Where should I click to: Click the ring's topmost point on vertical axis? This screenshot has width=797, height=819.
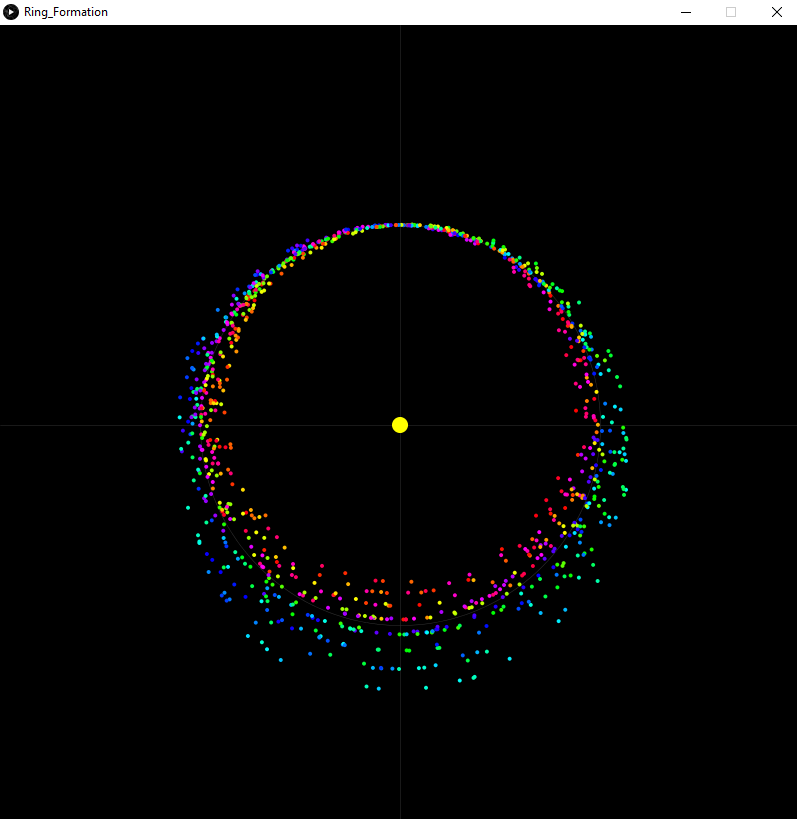point(400,225)
